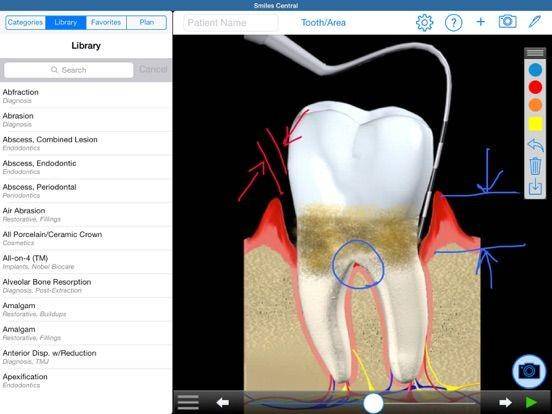
Task: Click the animation slider knob
Action: coord(373,403)
